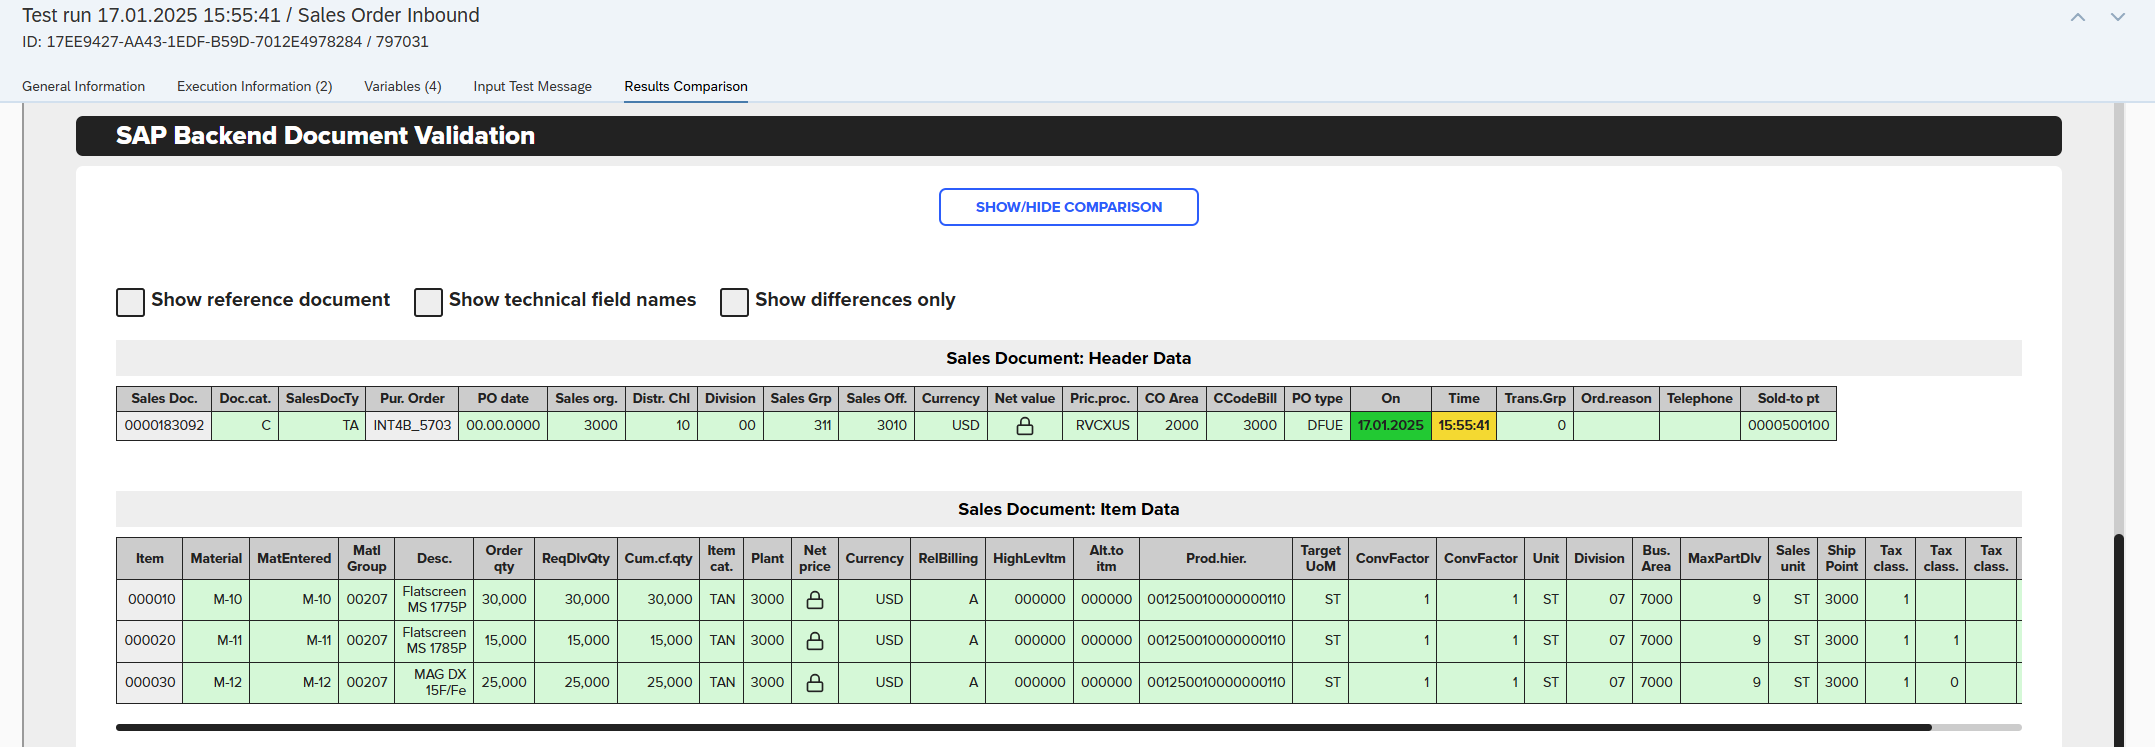Open the Variables (4) tab
This screenshot has width=2155, height=747.
click(x=402, y=87)
